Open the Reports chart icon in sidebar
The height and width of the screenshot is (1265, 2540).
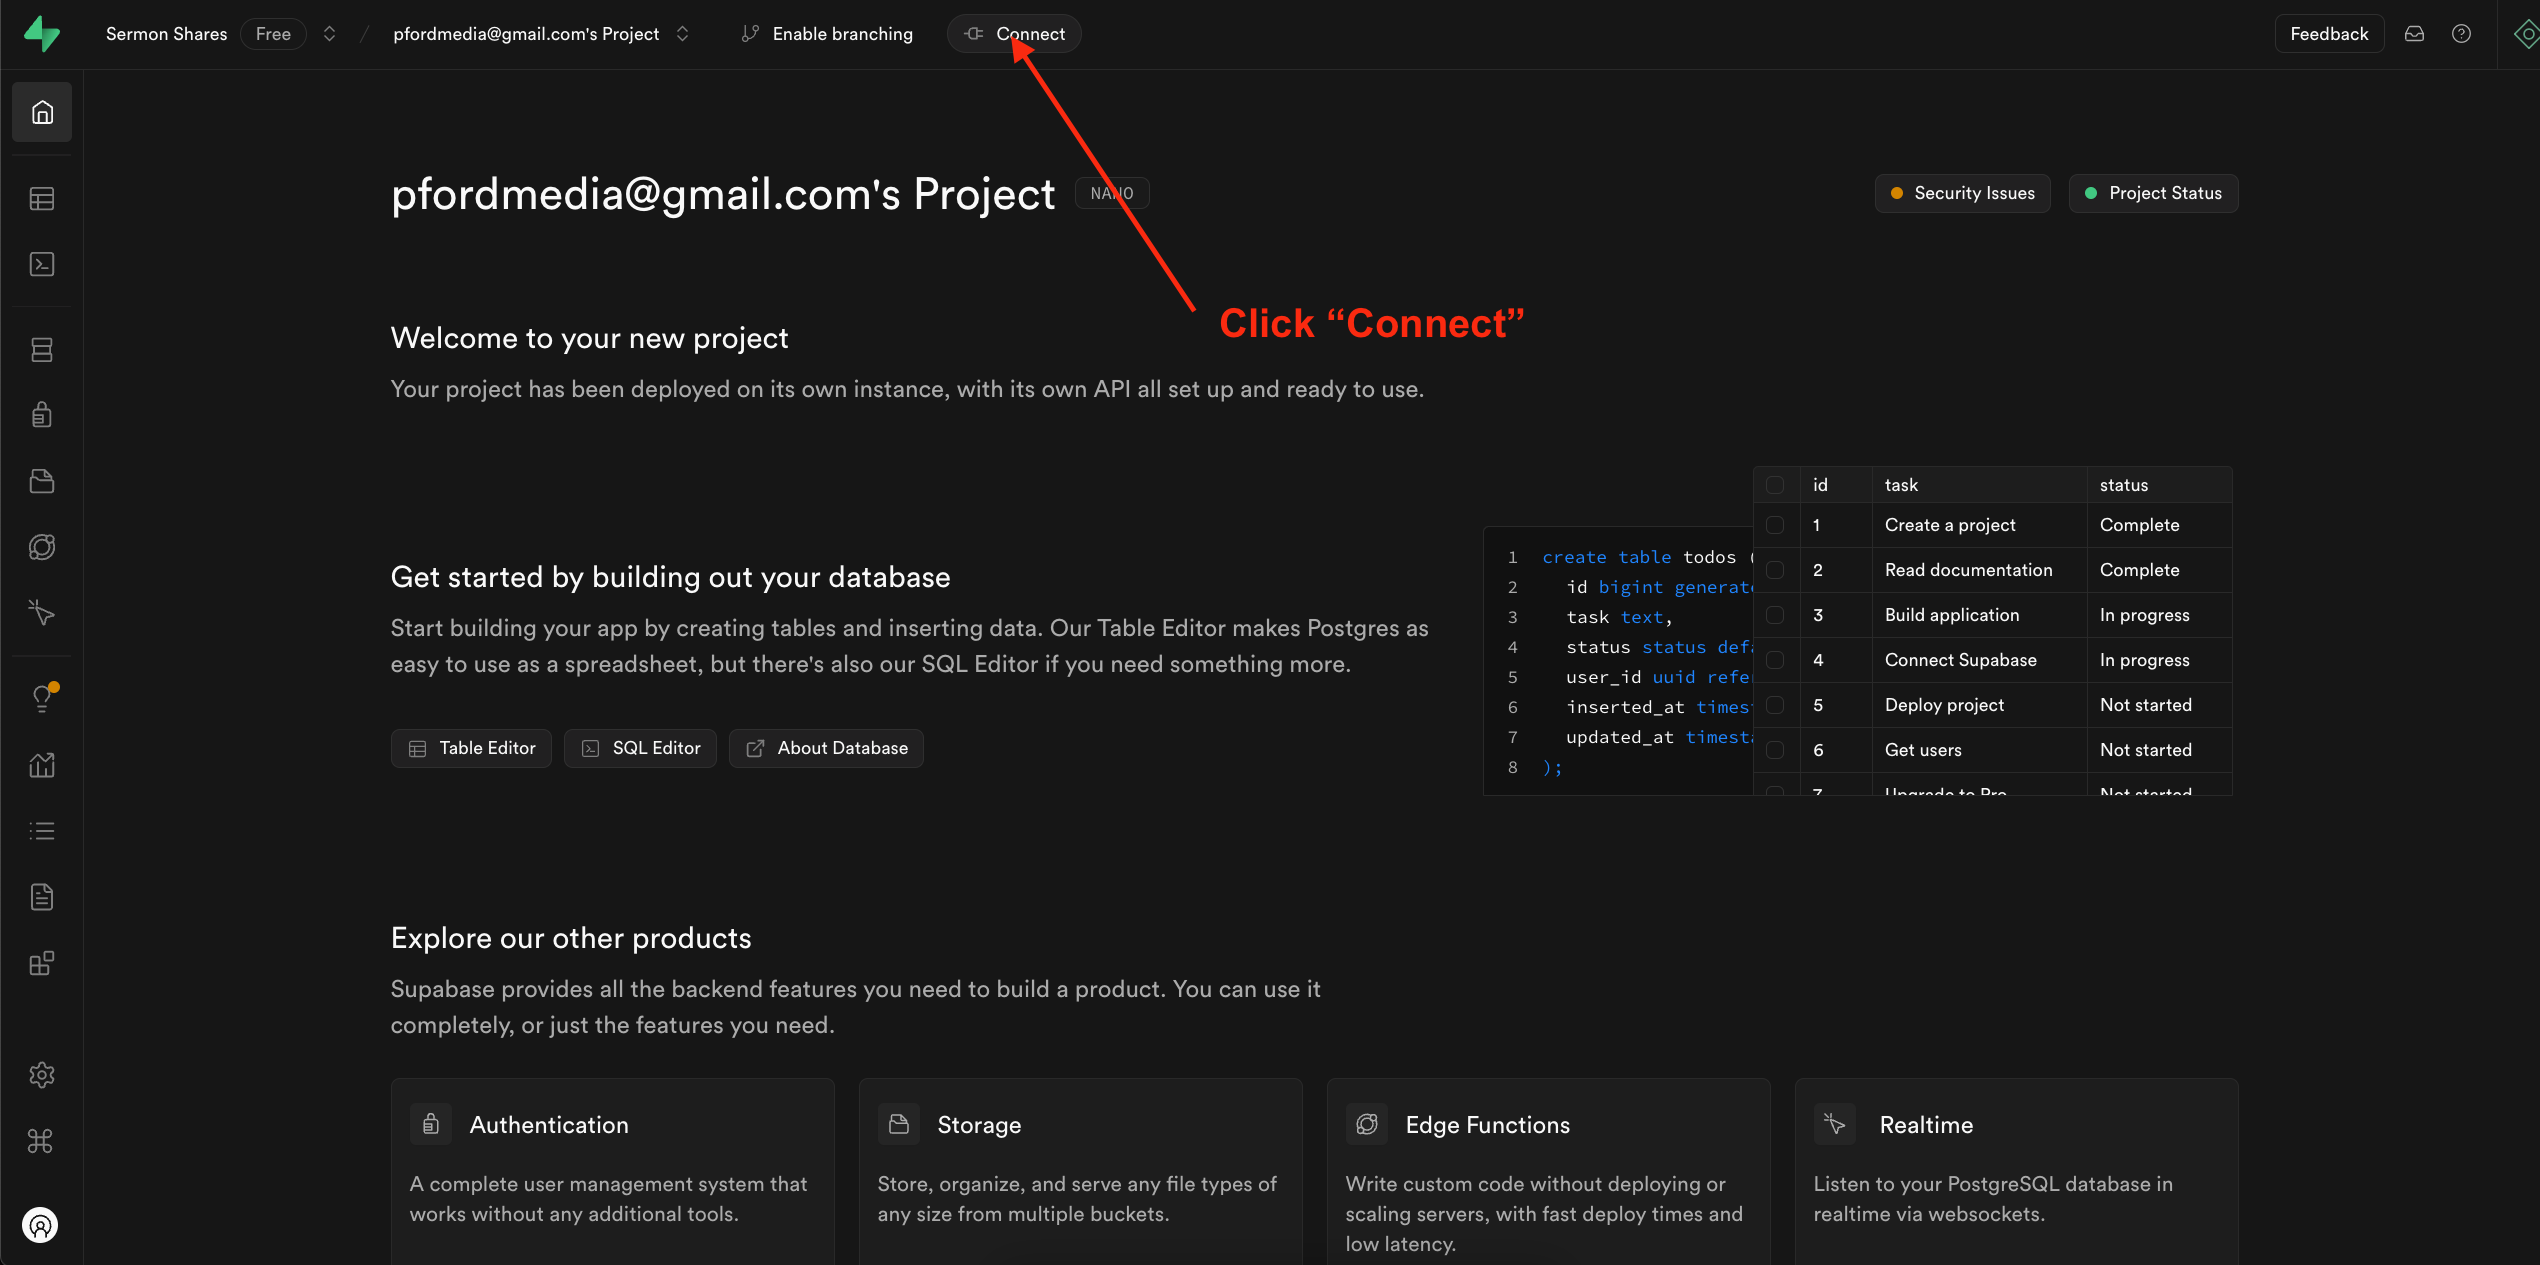pyautogui.click(x=41, y=764)
